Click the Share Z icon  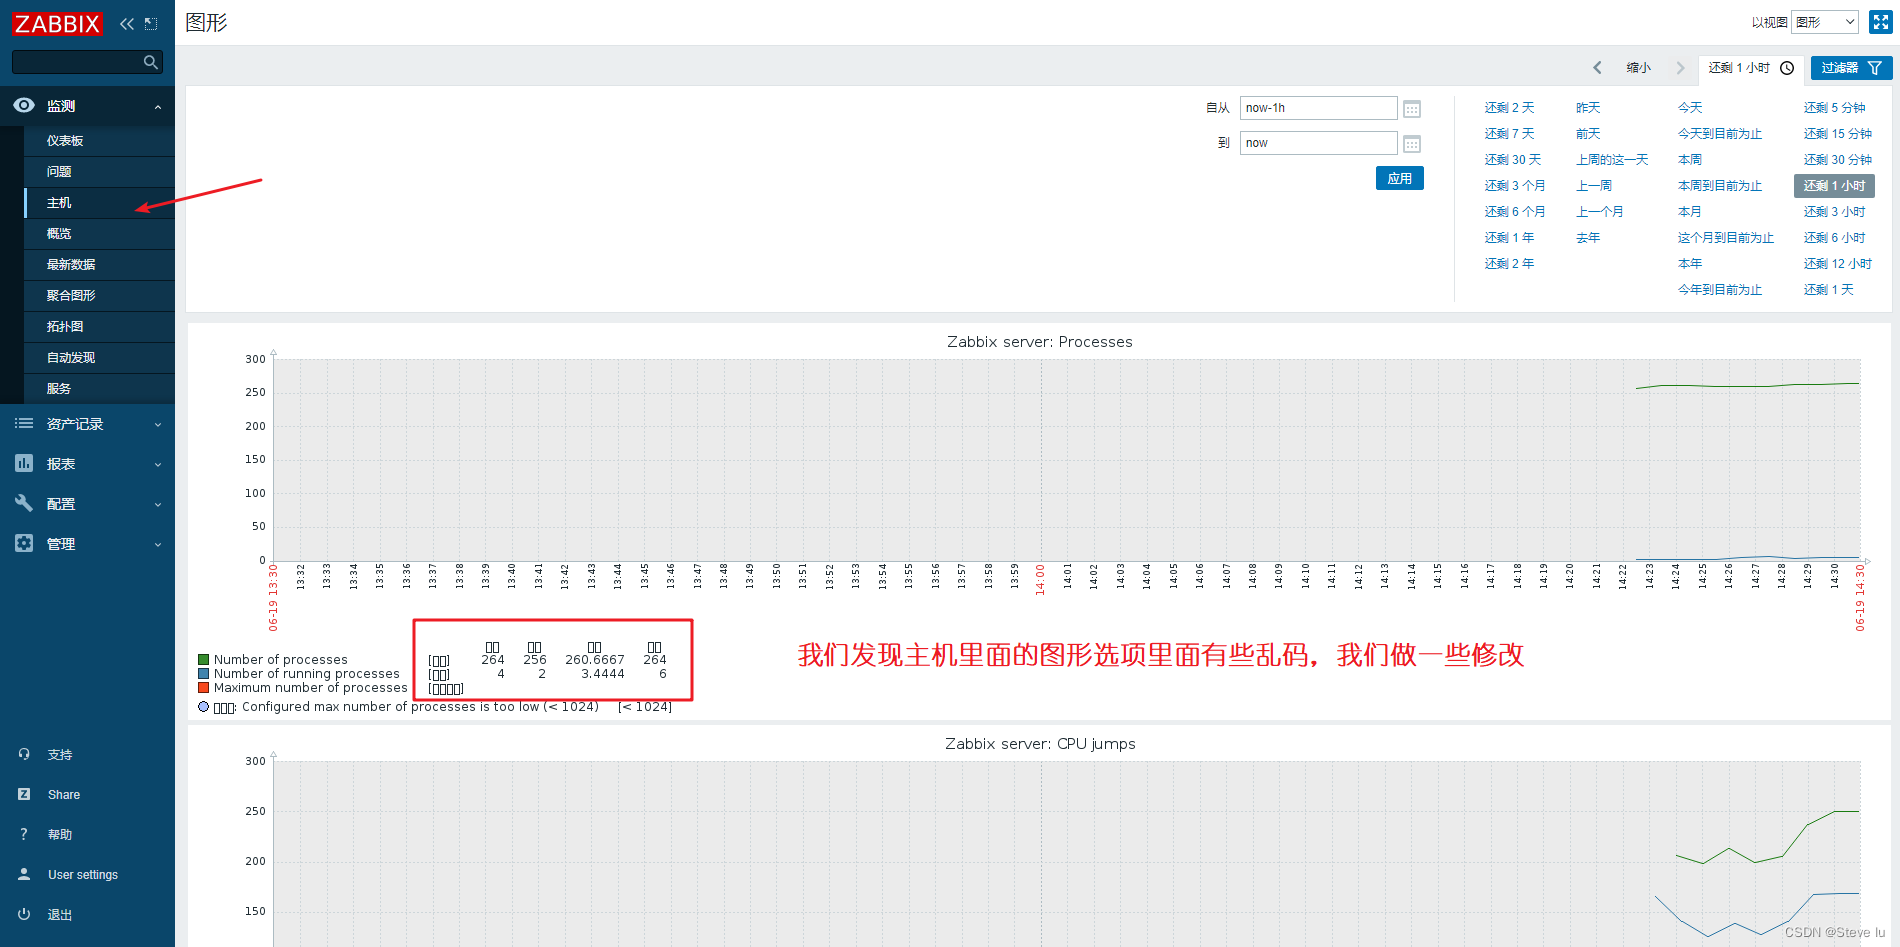24,794
